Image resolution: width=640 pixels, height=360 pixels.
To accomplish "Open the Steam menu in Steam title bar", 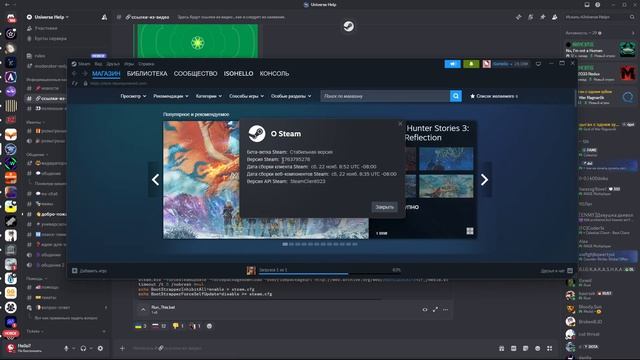I will pos(84,64).
